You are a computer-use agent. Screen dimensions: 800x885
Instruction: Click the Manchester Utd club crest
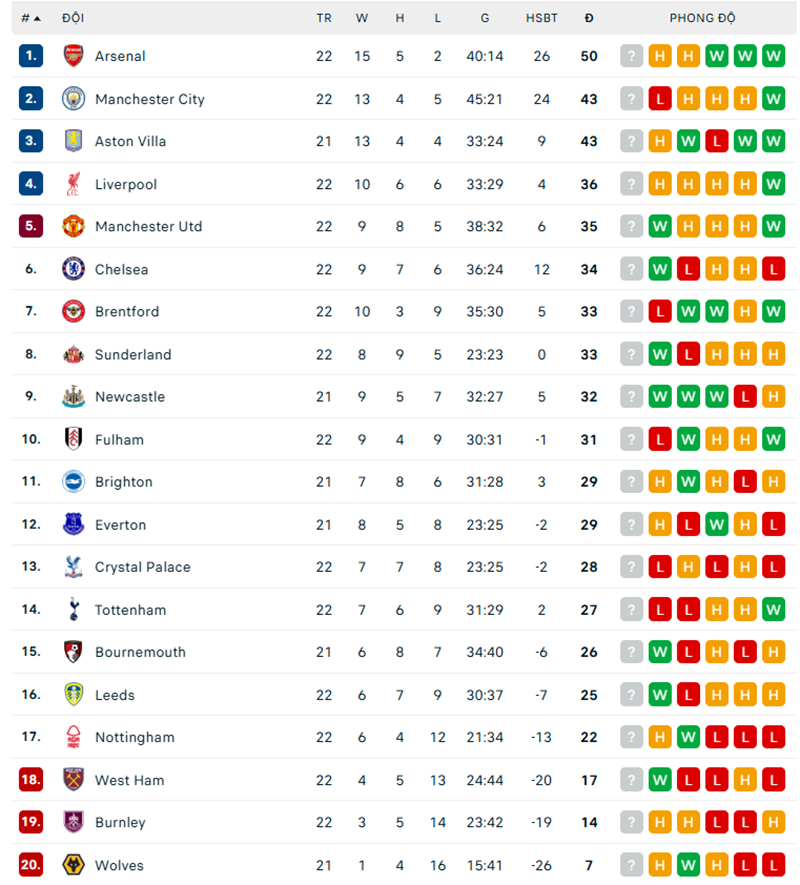click(x=73, y=226)
